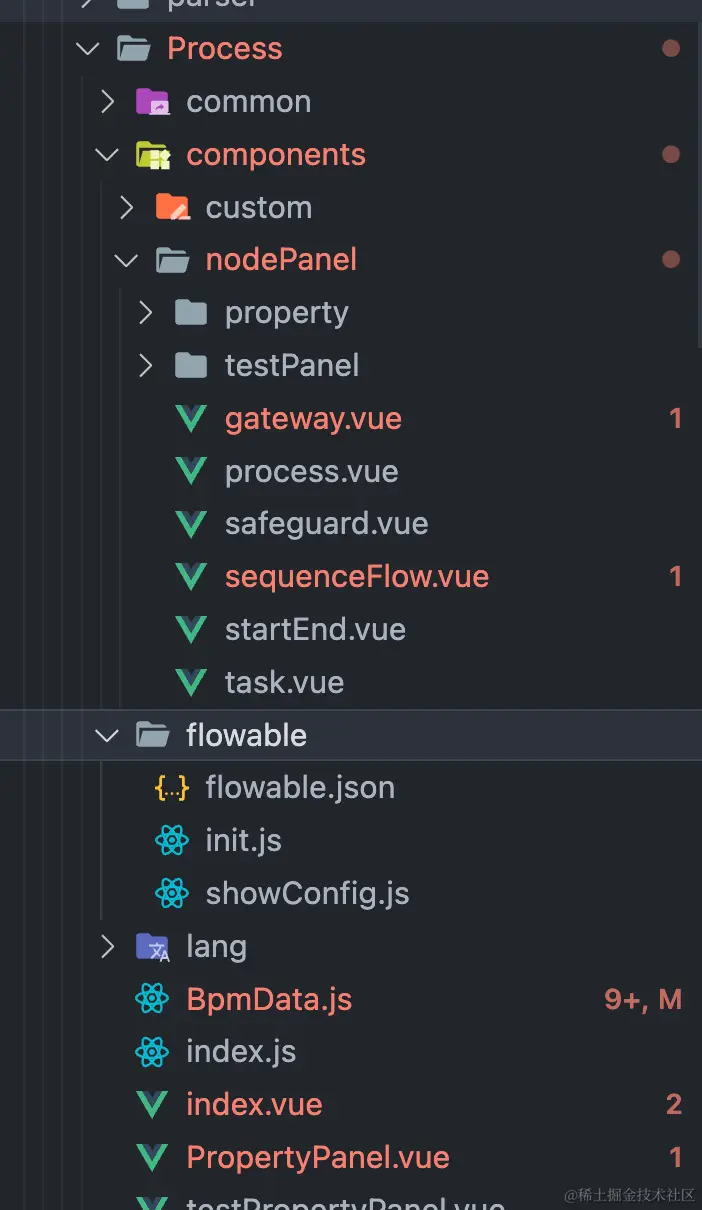Click the JS icon next to init.js
This screenshot has height=1210, width=702.
(x=171, y=840)
